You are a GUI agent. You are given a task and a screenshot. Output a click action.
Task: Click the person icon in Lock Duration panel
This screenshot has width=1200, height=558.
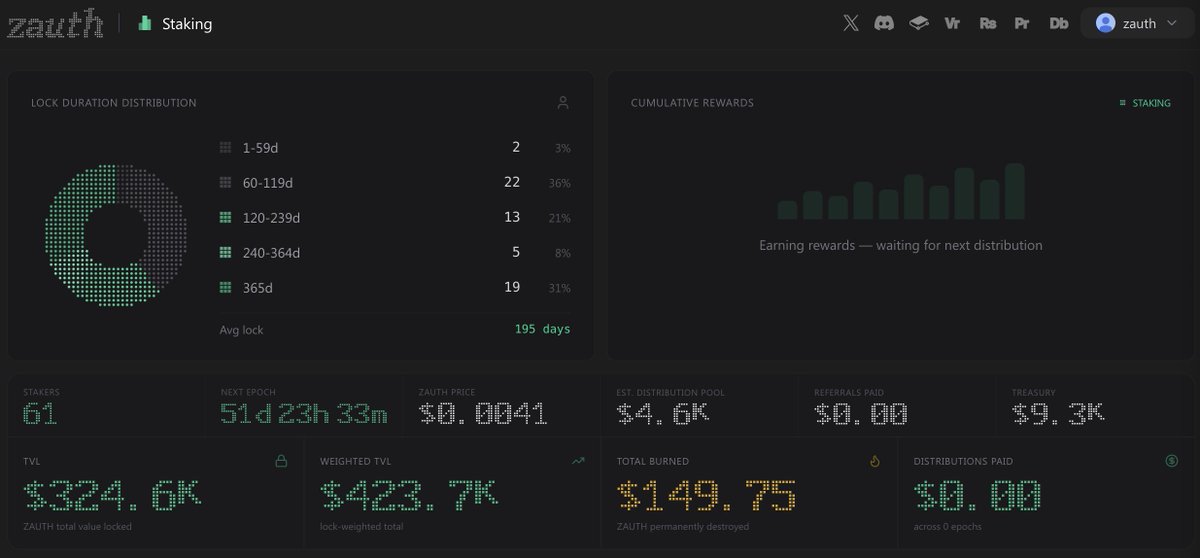(x=563, y=103)
